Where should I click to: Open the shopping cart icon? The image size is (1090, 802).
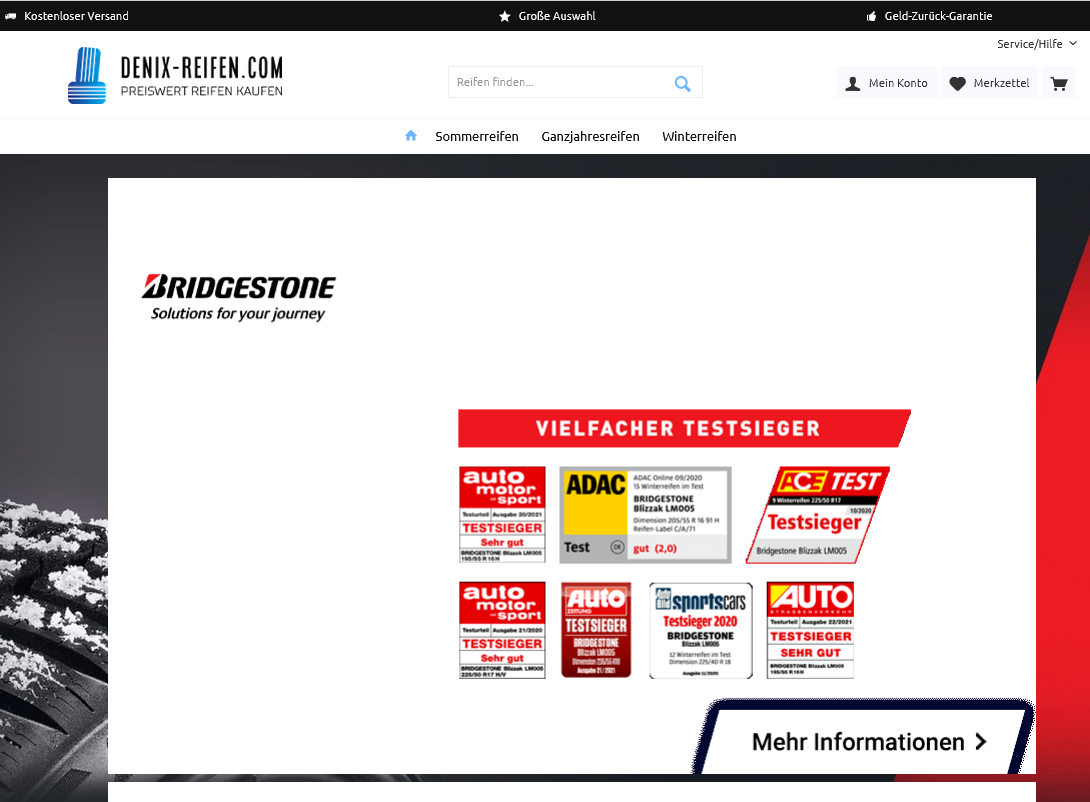(x=1059, y=83)
